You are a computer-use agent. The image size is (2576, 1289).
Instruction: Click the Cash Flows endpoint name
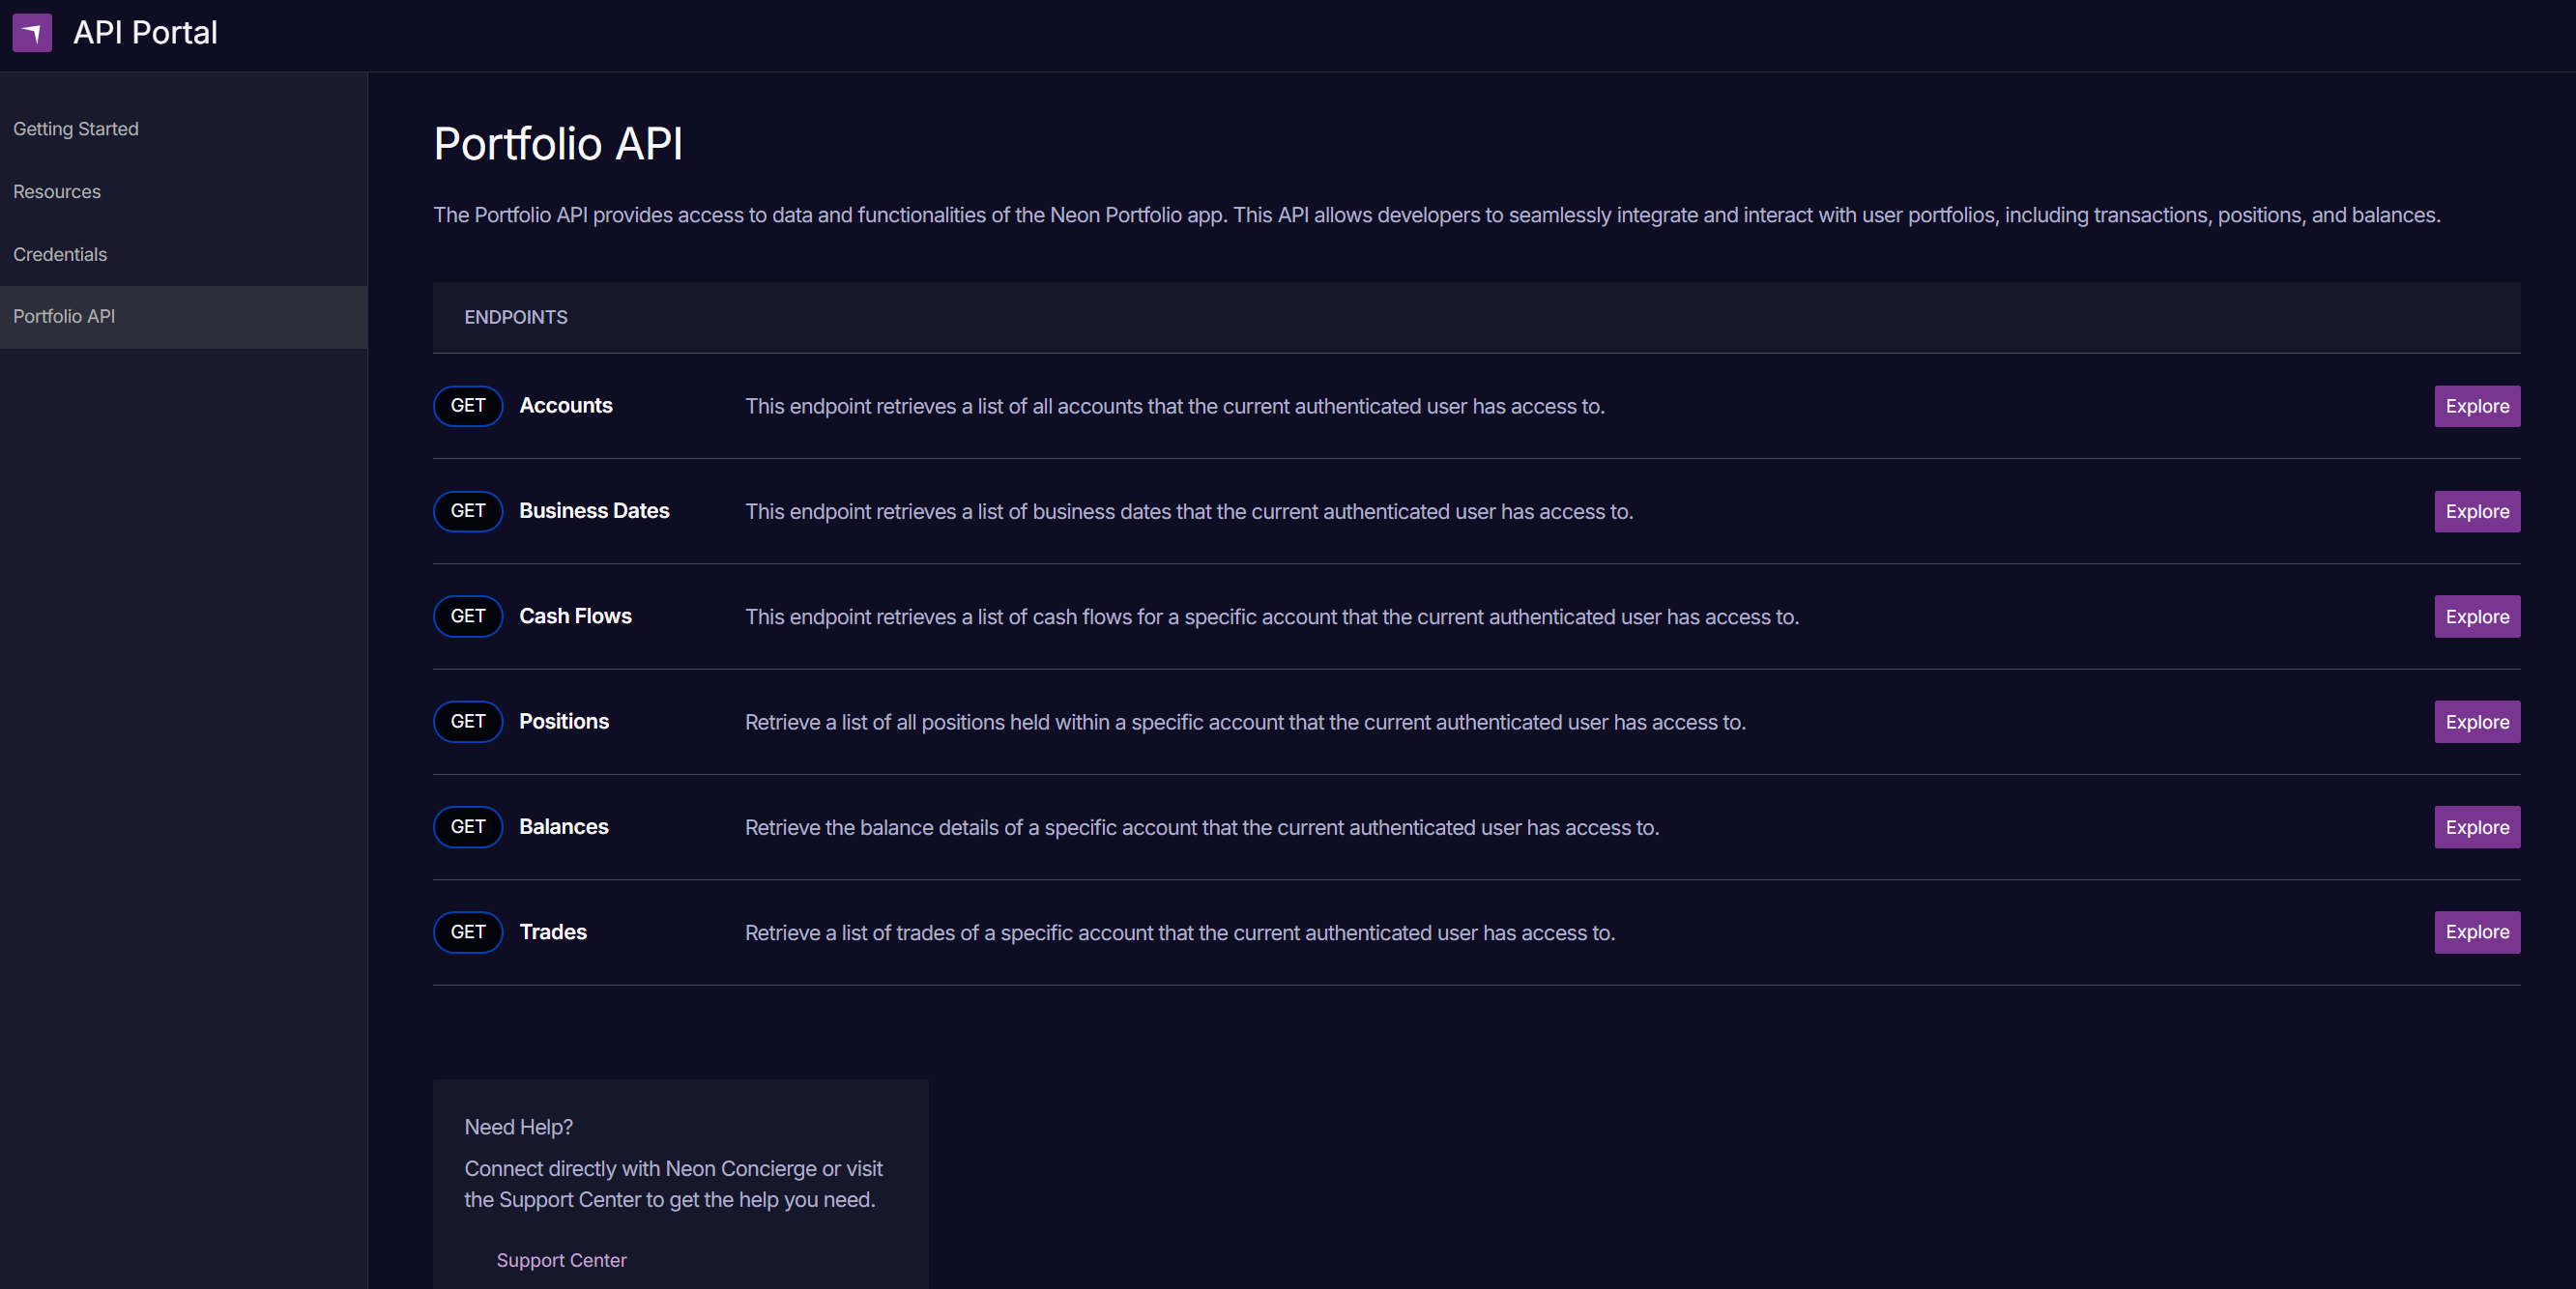[x=575, y=616]
